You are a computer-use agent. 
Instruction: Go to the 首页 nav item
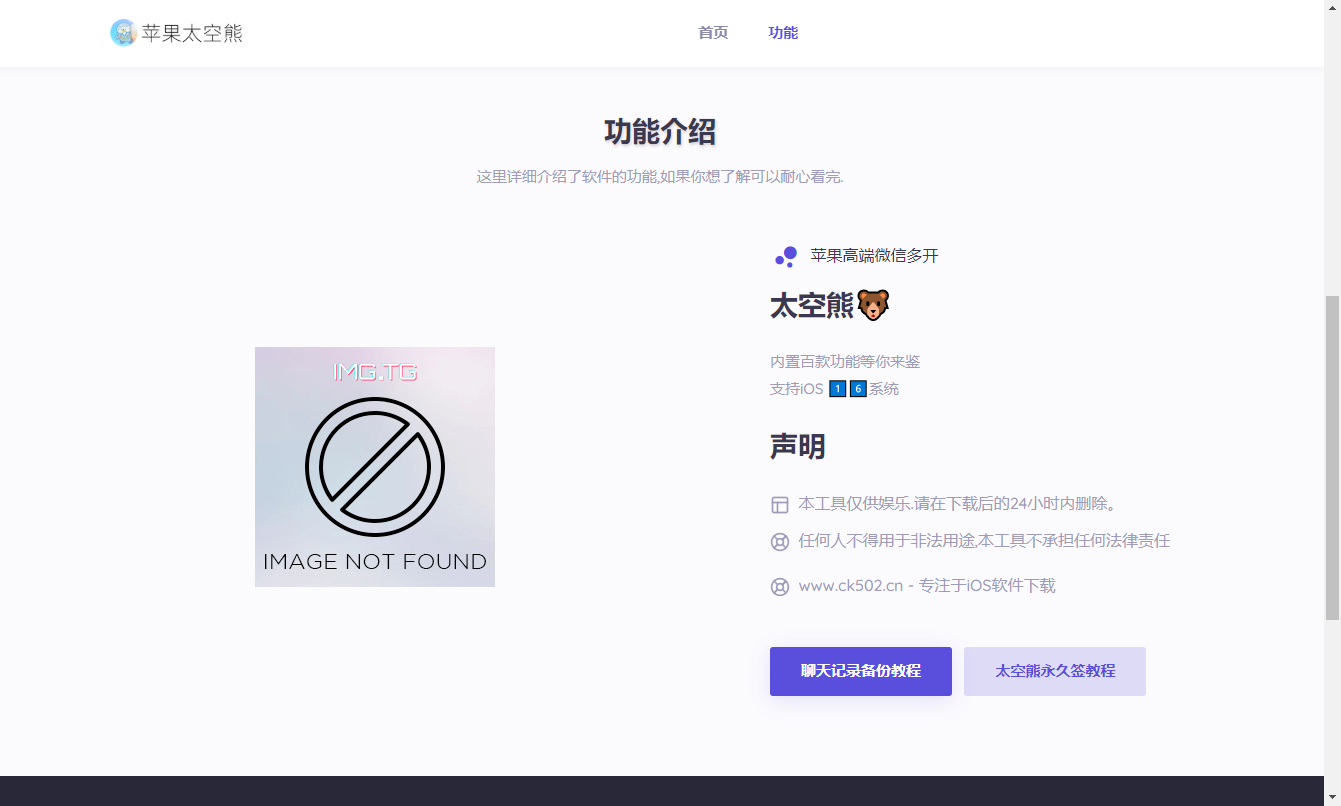(x=713, y=33)
